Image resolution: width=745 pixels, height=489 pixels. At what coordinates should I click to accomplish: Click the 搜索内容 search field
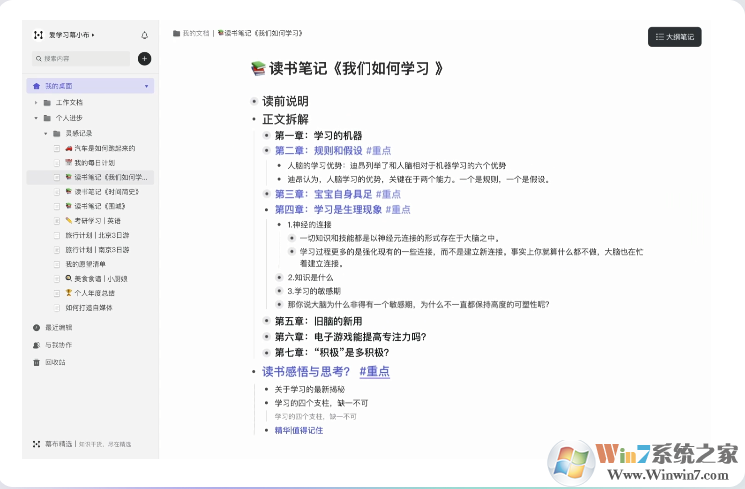point(80,59)
